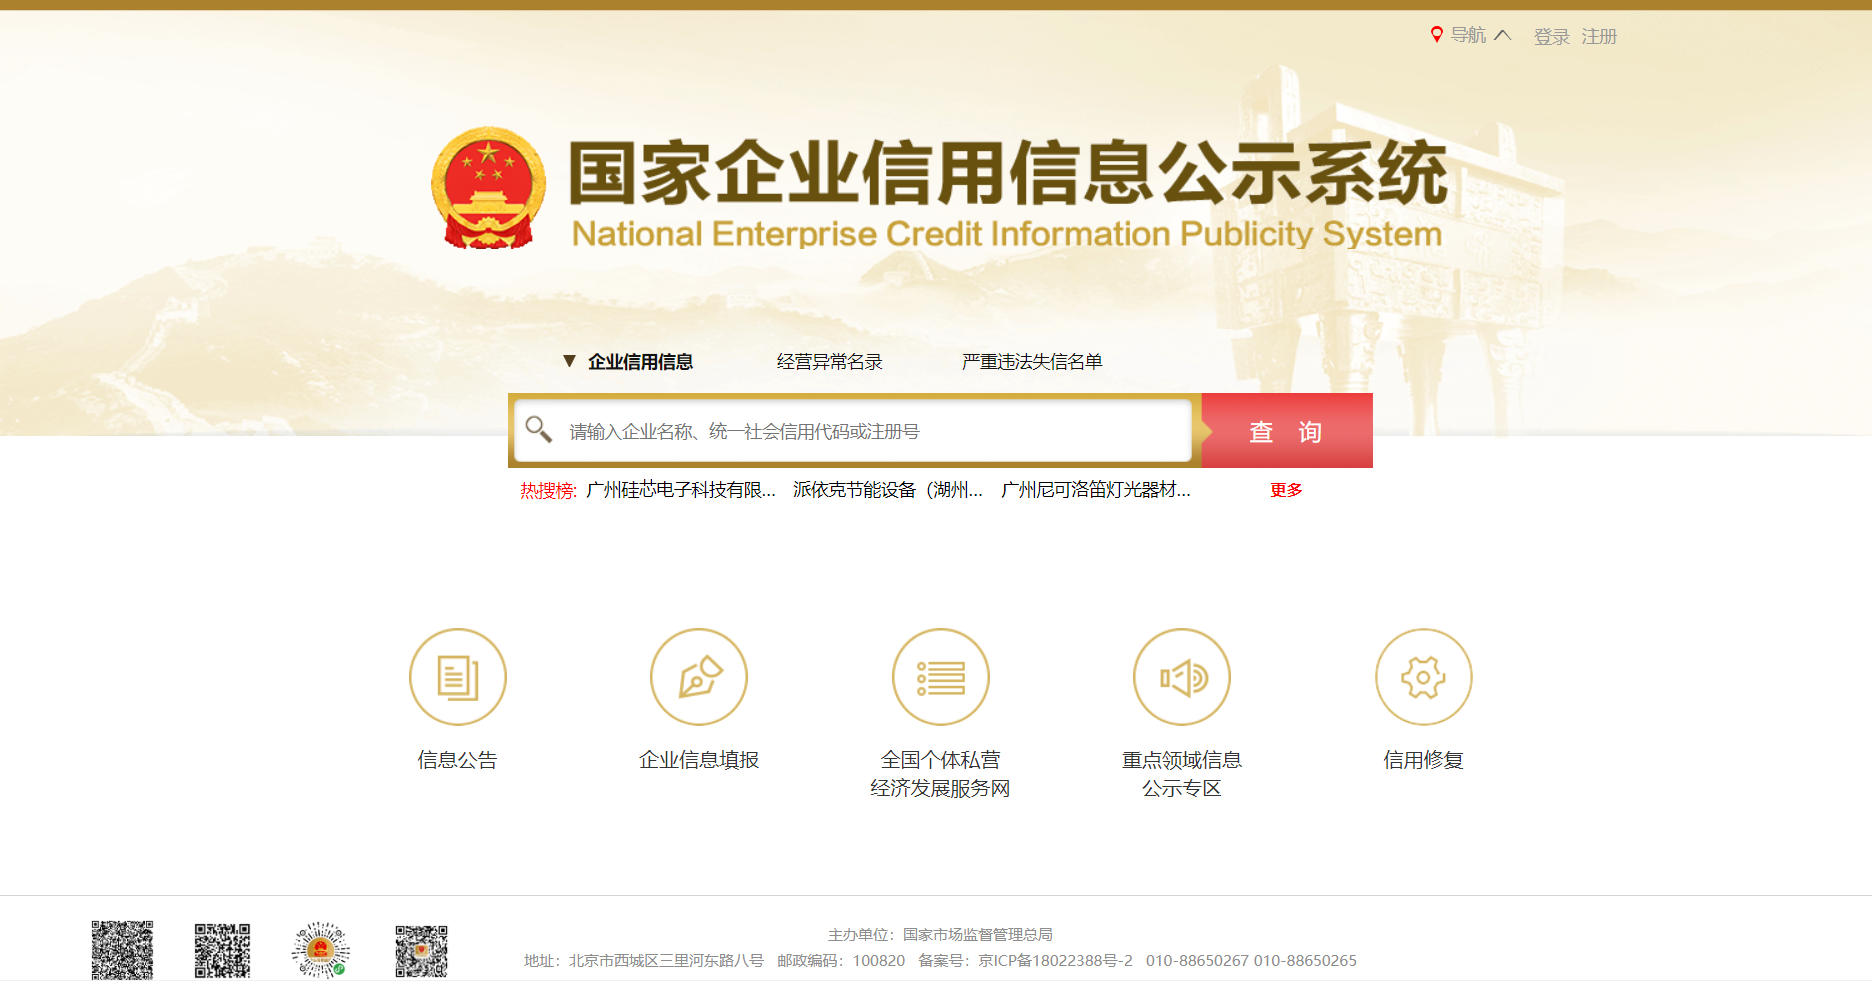Click hot search 广州硅芯电子科技有限 entry
Screen dimensions: 1872x981
coord(680,490)
